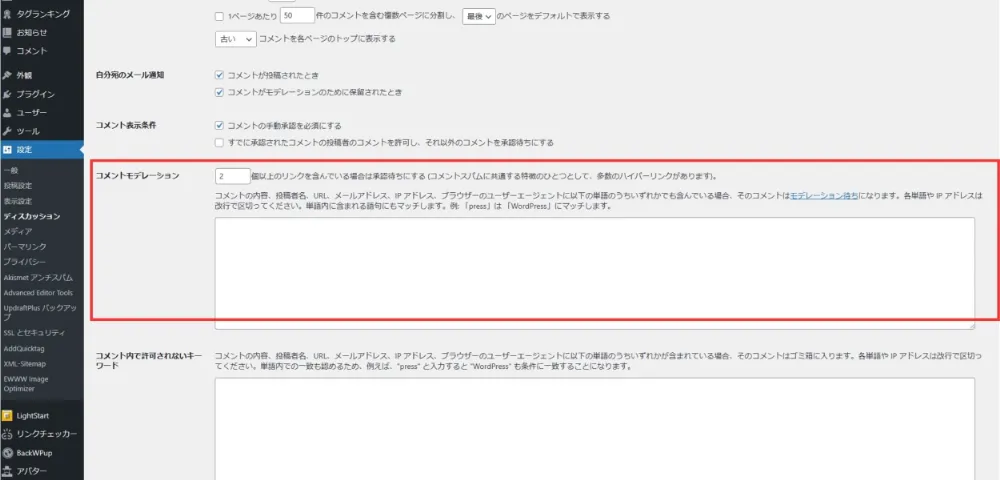Check previously approved comment author option
This screenshot has width=1000, height=480.
(219, 143)
